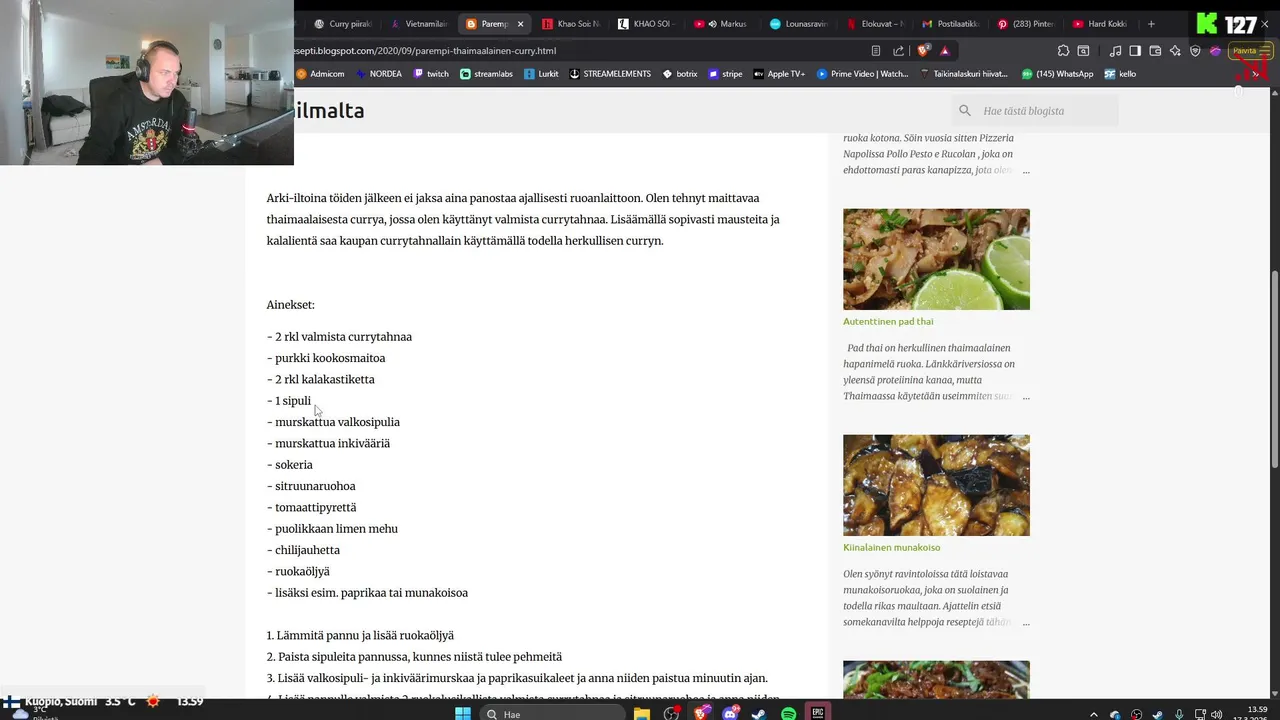This screenshot has height=720, width=1280.
Task: Click the taskbar clock showing 13.59
Action: [1257, 709]
